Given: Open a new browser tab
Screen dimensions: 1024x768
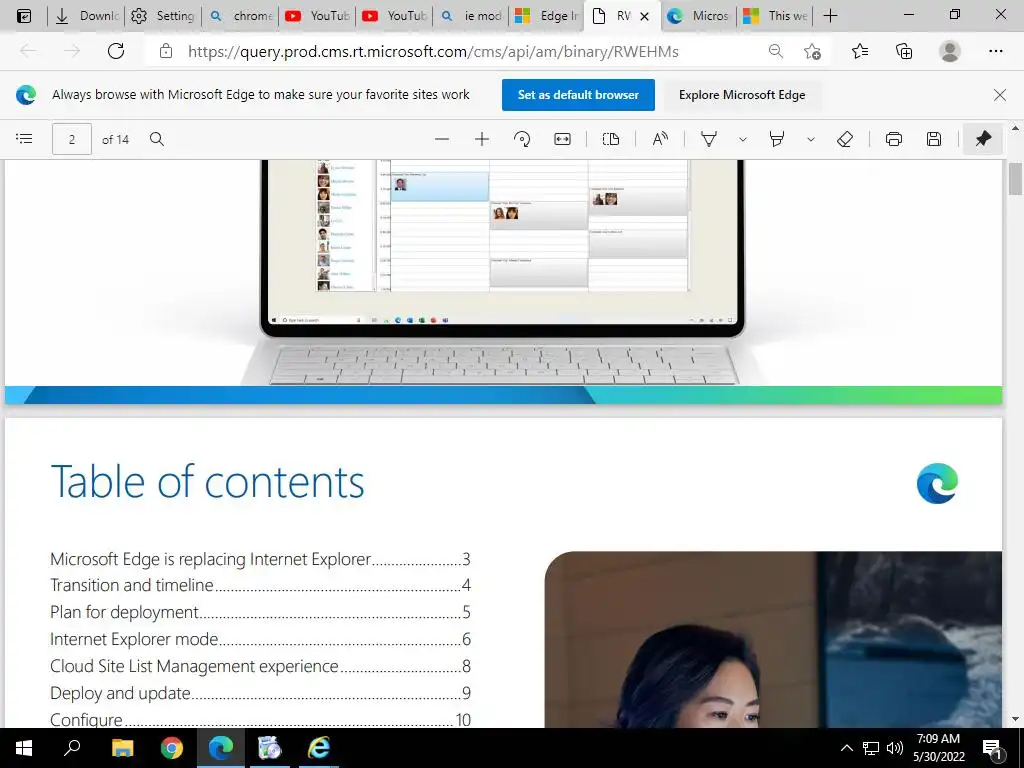Looking at the screenshot, I should pyautogui.click(x=830, y=16).
